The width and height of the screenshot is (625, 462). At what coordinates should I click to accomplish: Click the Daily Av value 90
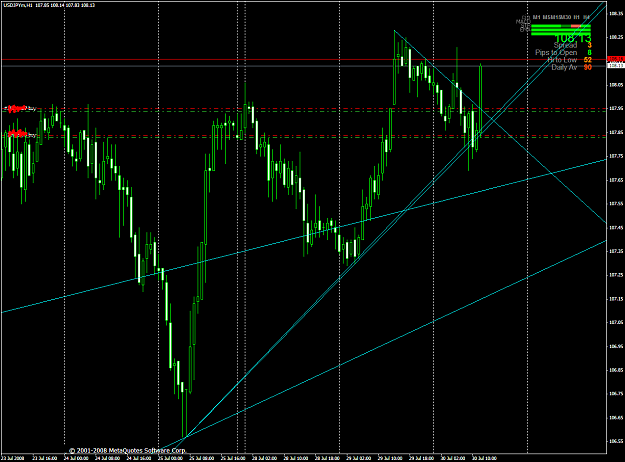pyautogui.click(x=588, y=67)
